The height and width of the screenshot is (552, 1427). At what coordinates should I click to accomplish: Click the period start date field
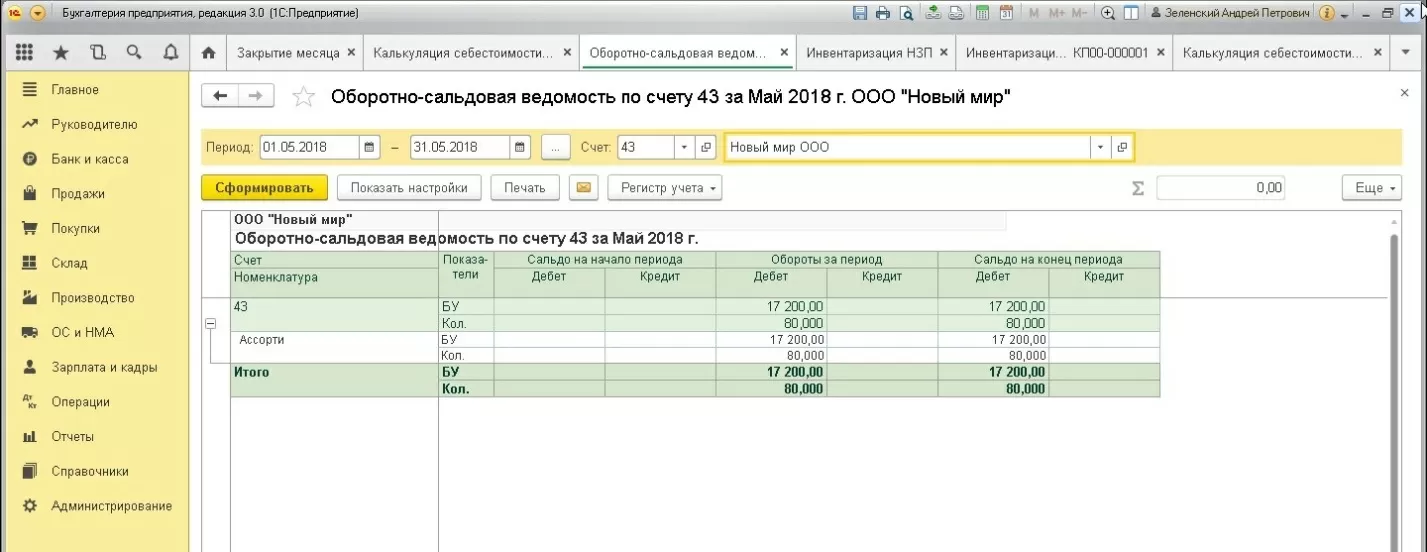pyautogui.click(x=308, y=147)
